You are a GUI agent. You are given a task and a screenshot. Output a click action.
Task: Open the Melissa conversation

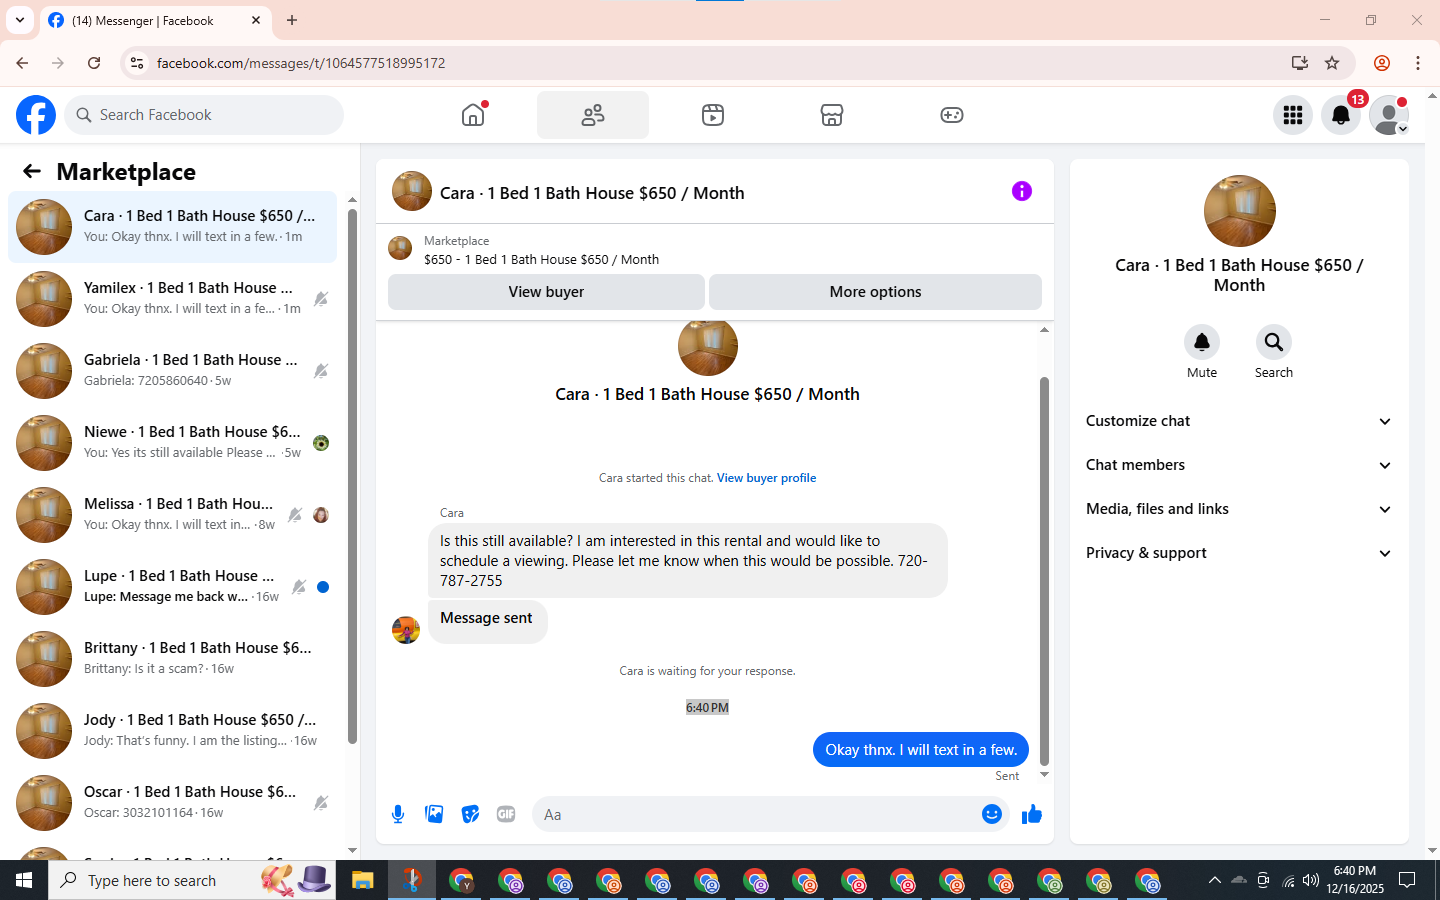(x=172, y=515)
